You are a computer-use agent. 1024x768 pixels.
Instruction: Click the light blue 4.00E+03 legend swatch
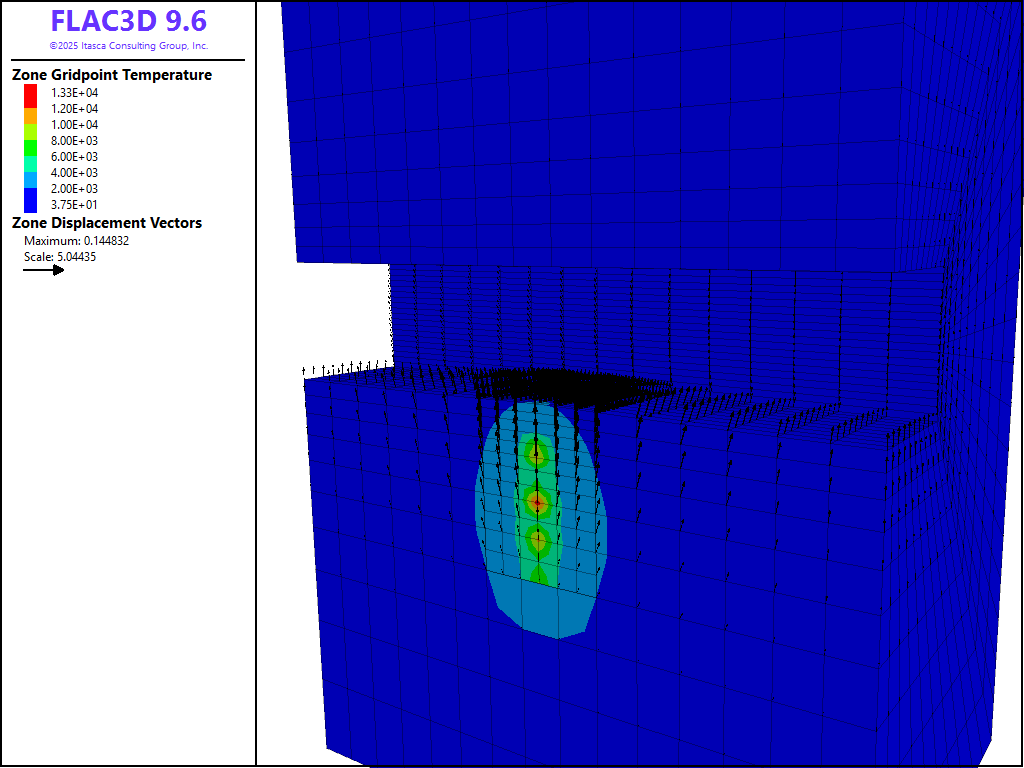coord(30,172)
